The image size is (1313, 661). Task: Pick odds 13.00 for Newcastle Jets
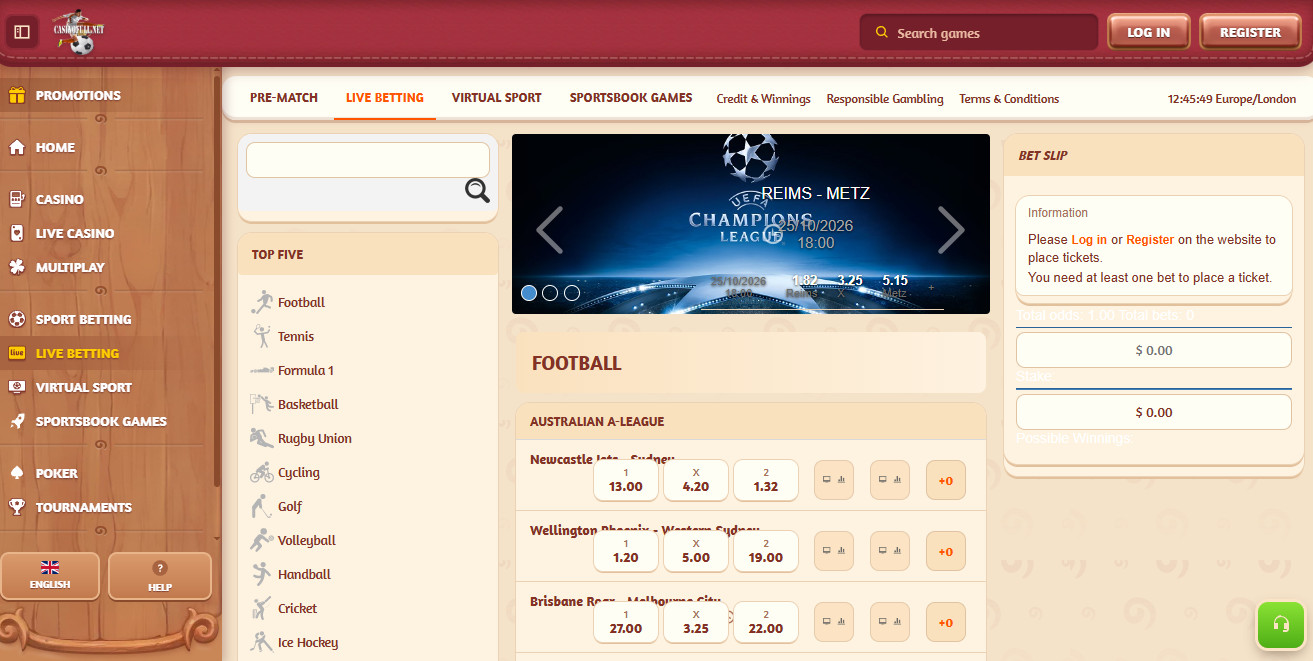coord(626,480)
